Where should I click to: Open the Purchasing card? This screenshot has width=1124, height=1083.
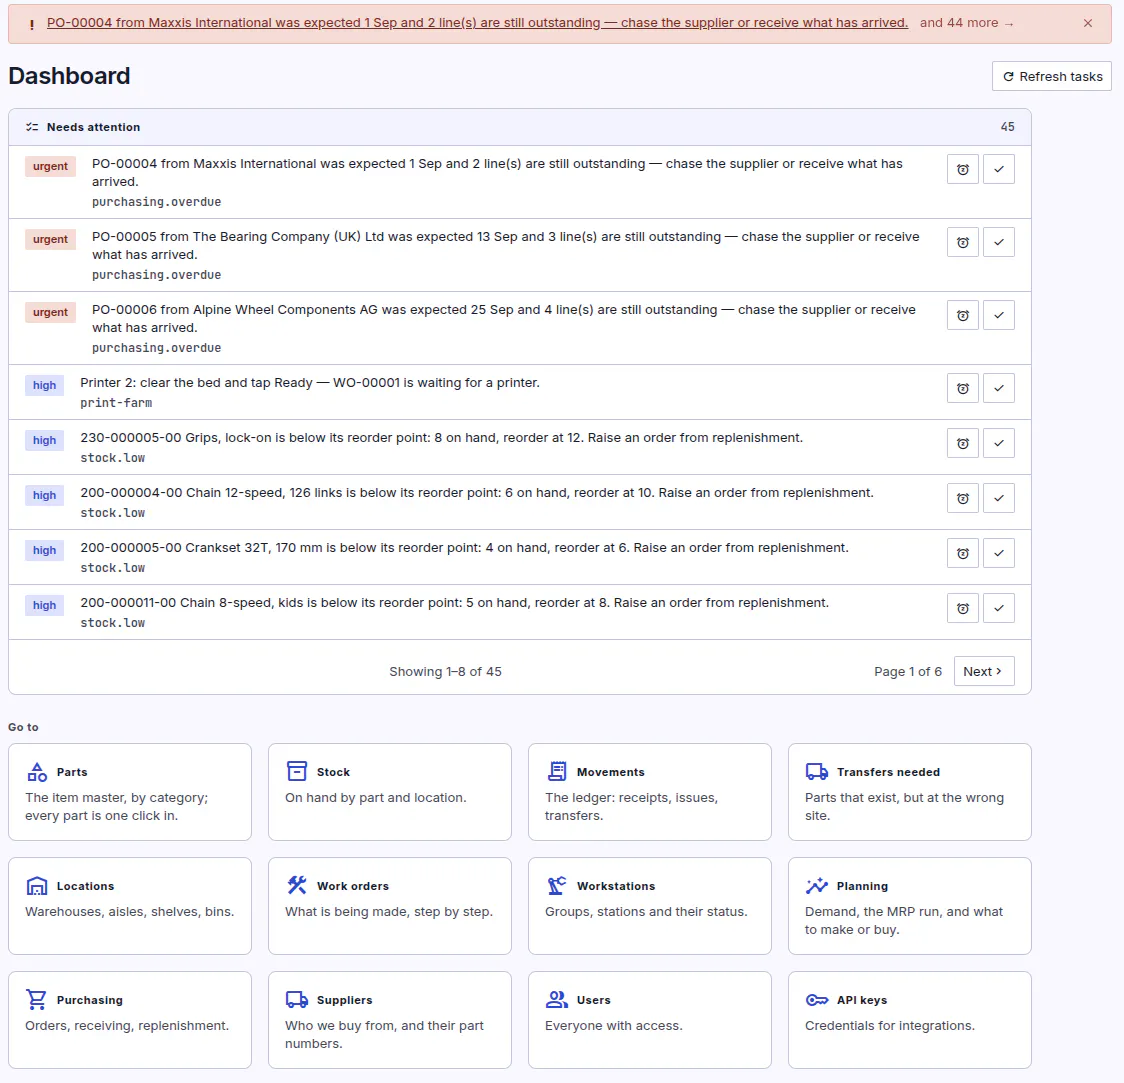130,1020
